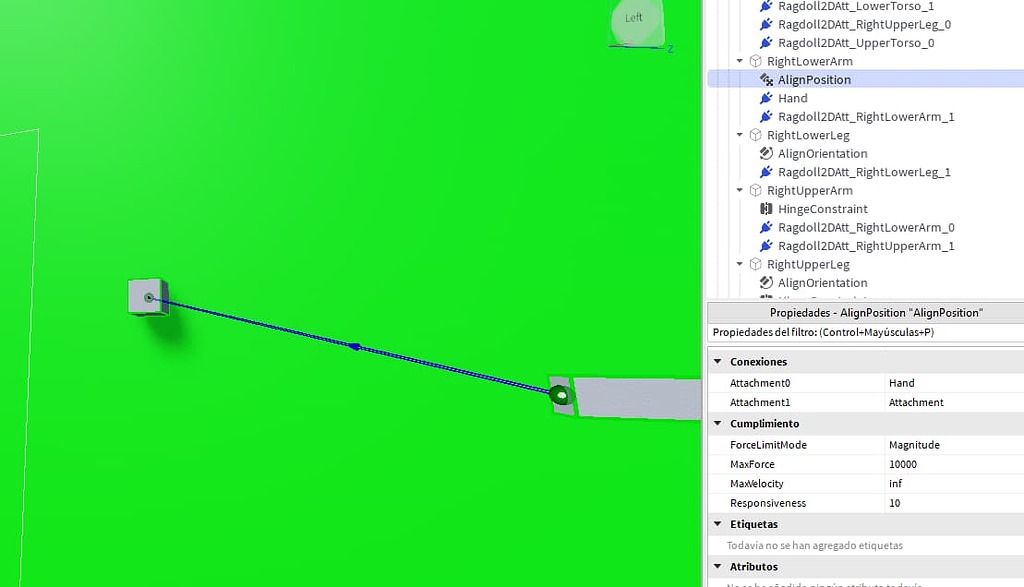The width and height of the screenshot is (1024, 587).
Task: Collapse the RightUpperLeg tree node
Action: [x=739, y=264]
